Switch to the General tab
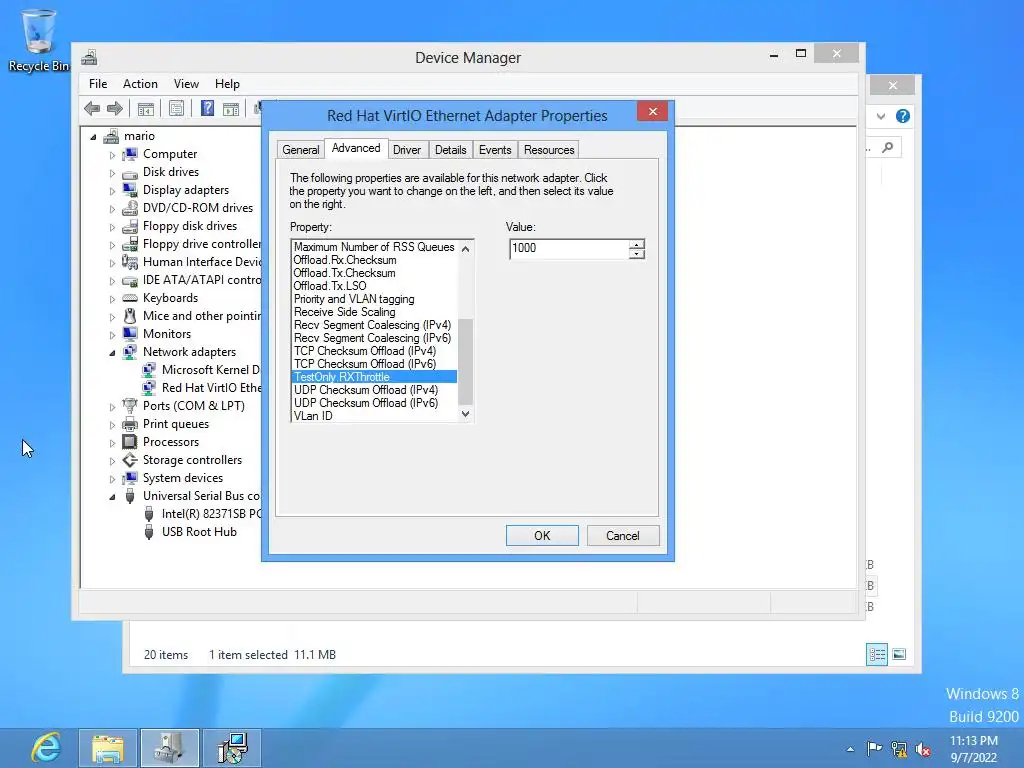The width and height of the screenshot is (1024, 768). [300, 150]
